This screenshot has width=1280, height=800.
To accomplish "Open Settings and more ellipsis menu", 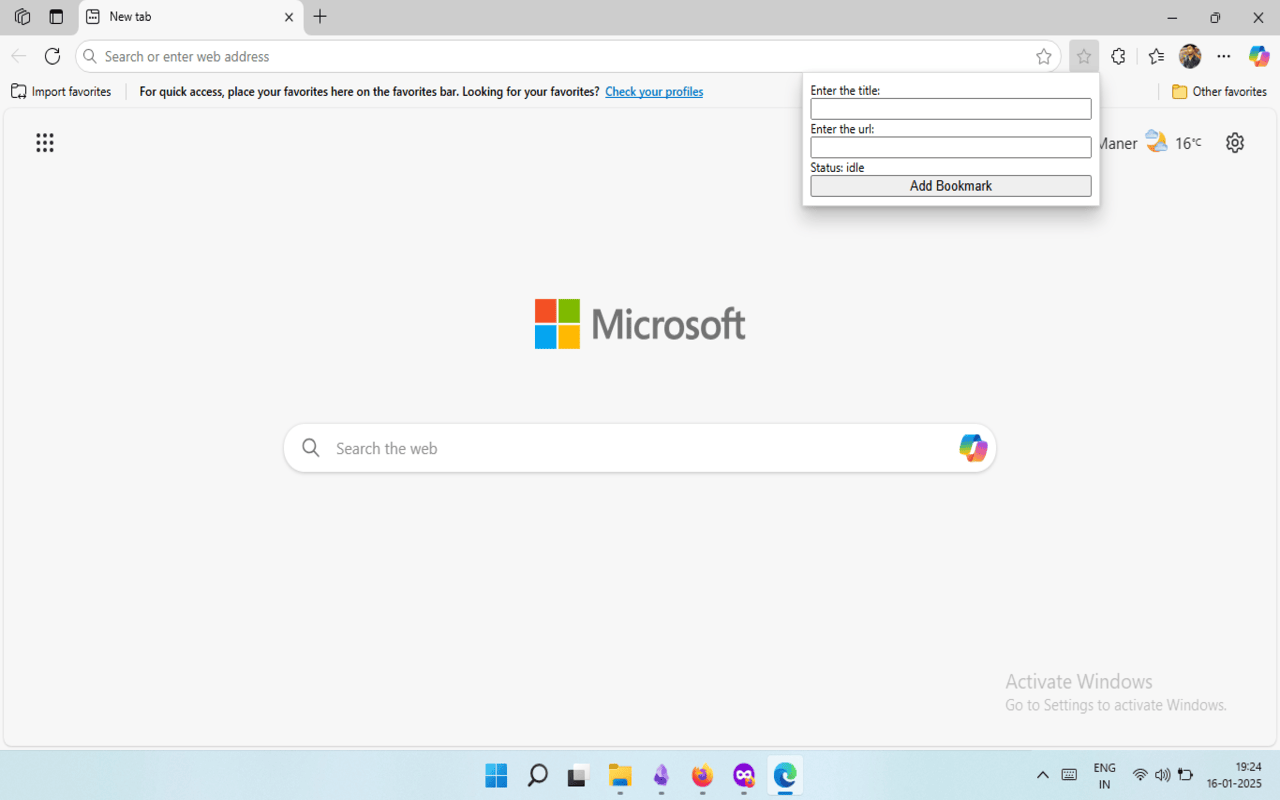I will coord(1224,57).
